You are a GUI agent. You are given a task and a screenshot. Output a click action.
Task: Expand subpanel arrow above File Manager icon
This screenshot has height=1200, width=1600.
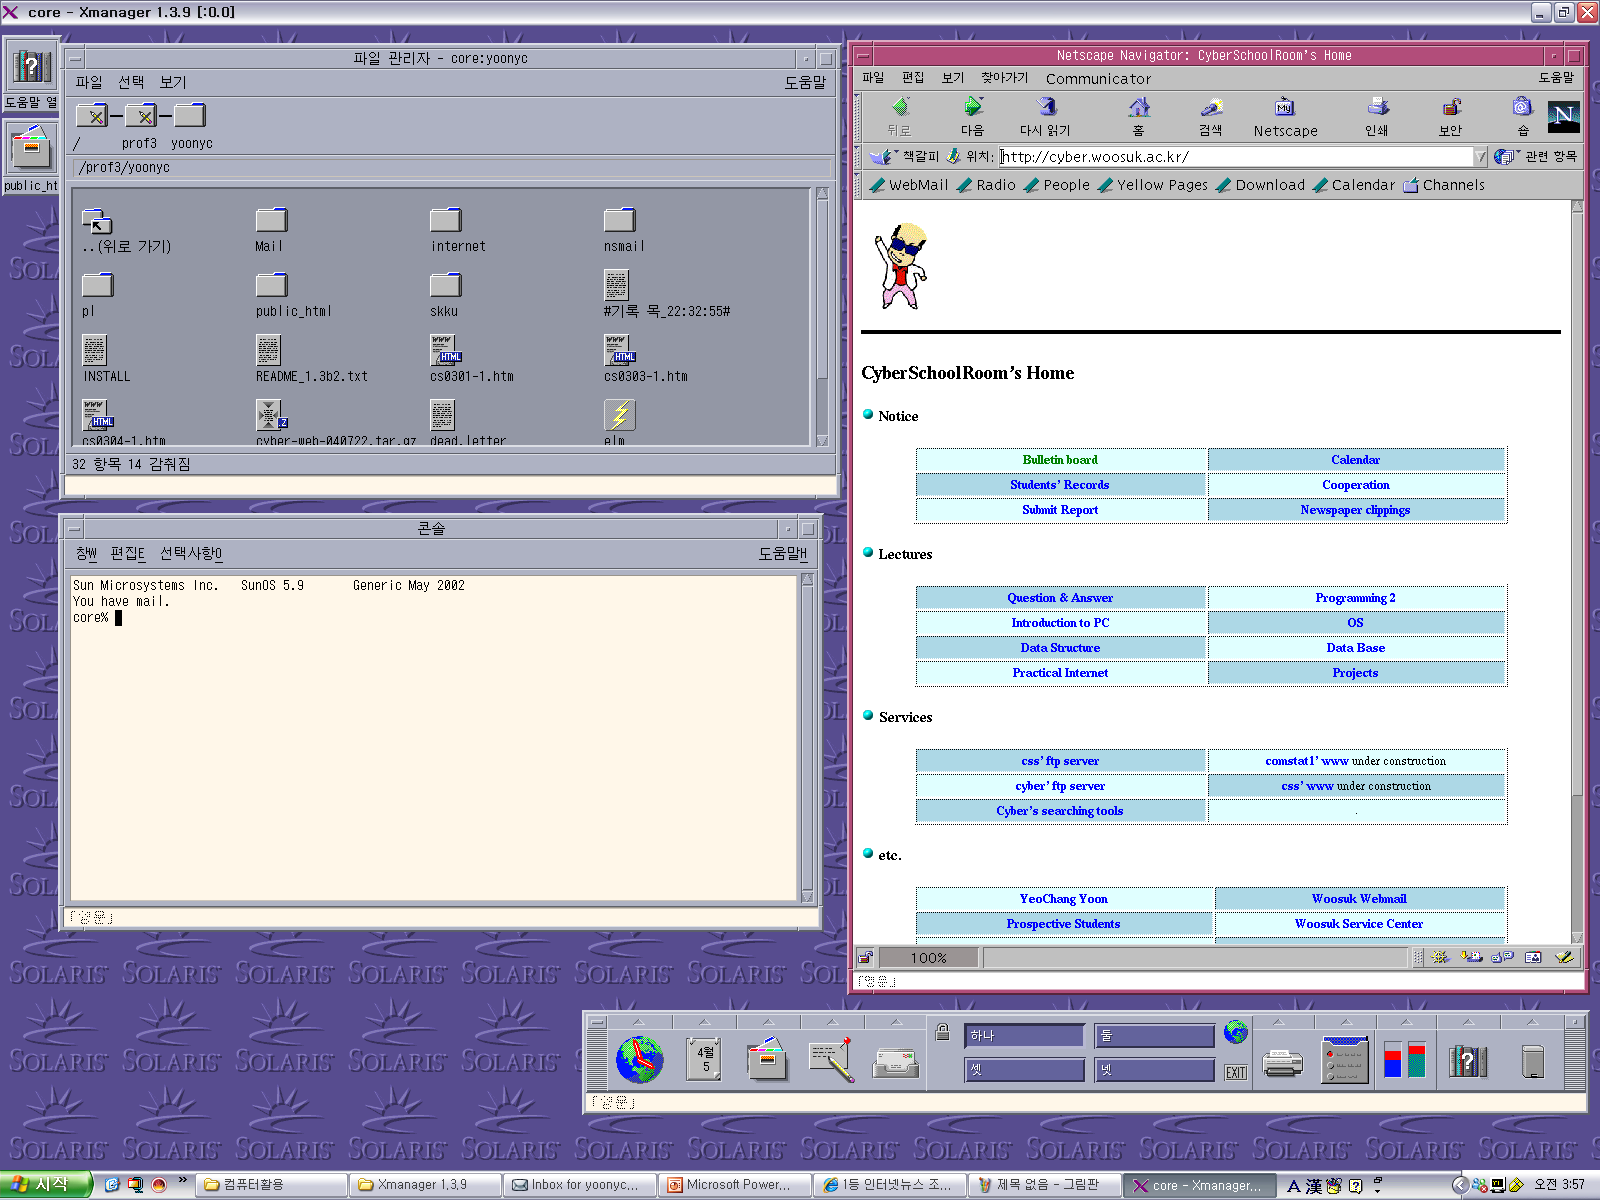768,1022
